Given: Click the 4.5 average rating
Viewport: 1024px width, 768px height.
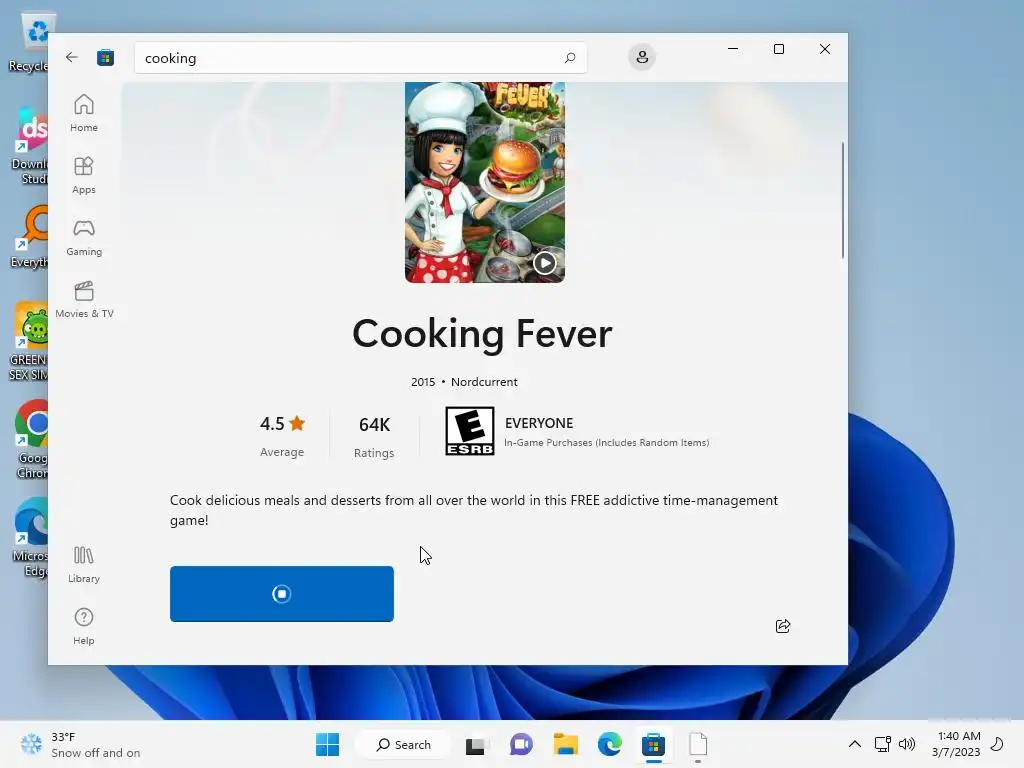Looking at the screenshot, I should [x=282, y=436].
